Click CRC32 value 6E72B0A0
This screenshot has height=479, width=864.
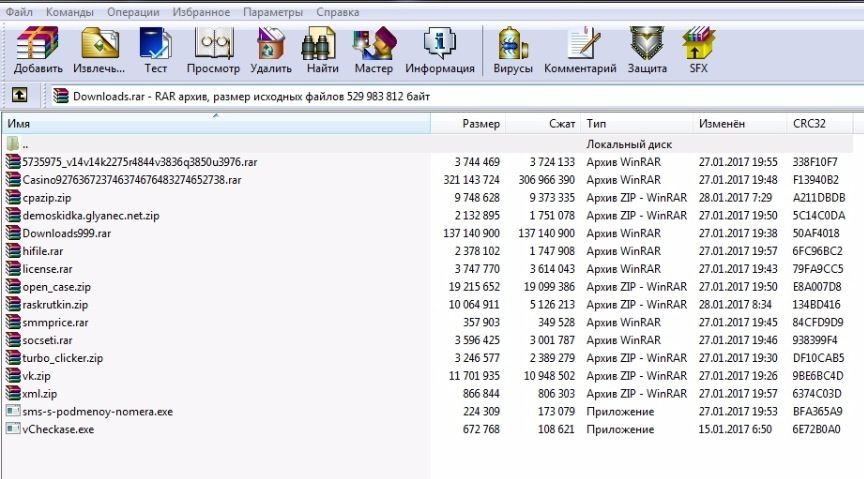[817, 429]
